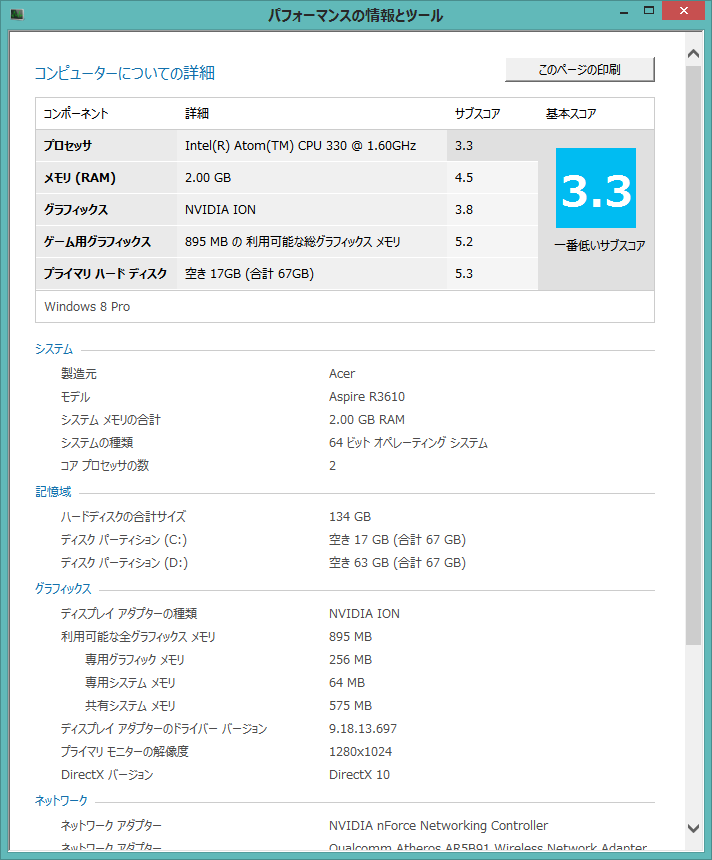Click the プロセッサ row label
The width and height of the screenshot is (712, 860).
point(68,146)
